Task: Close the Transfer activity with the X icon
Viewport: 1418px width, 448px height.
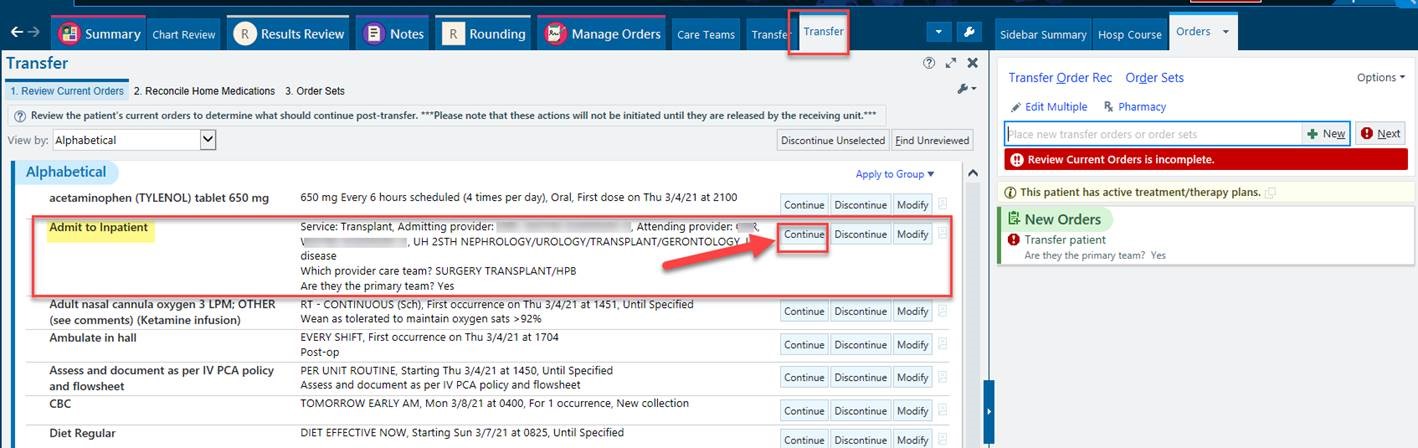Action: click(972, 63)
